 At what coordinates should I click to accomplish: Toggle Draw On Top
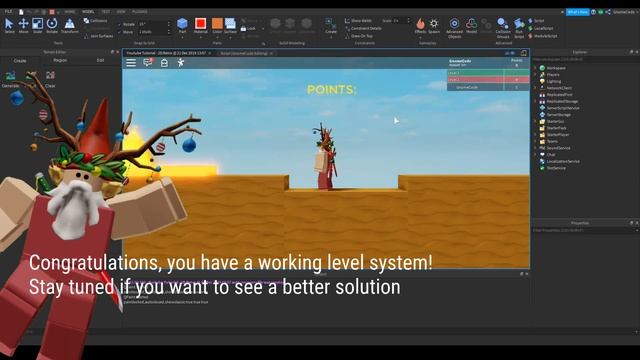(x=359, y=36)
